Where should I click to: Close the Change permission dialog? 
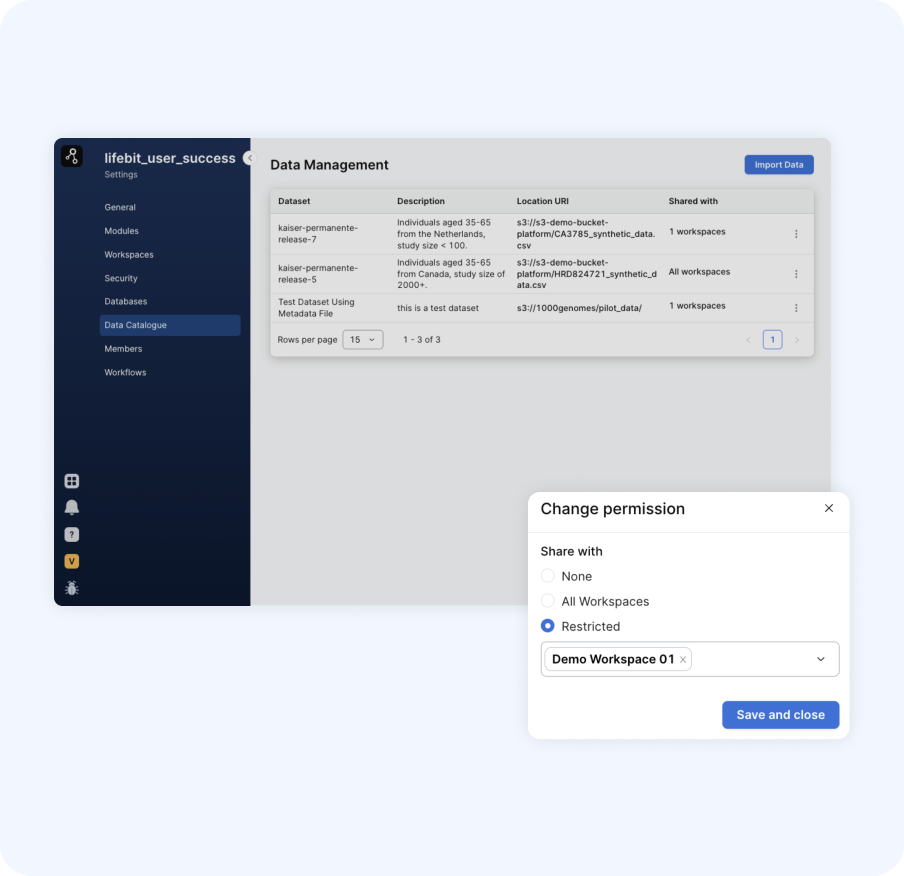tap(829, 508)
